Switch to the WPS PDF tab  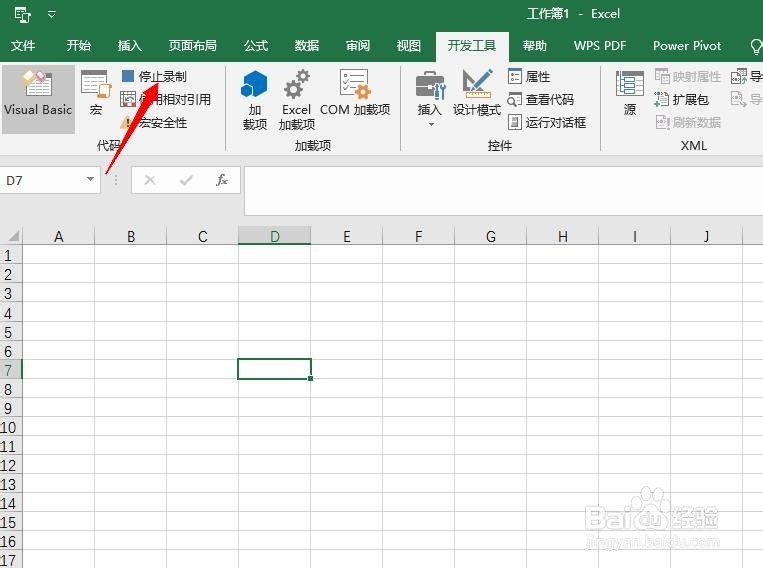click(600, 46)
